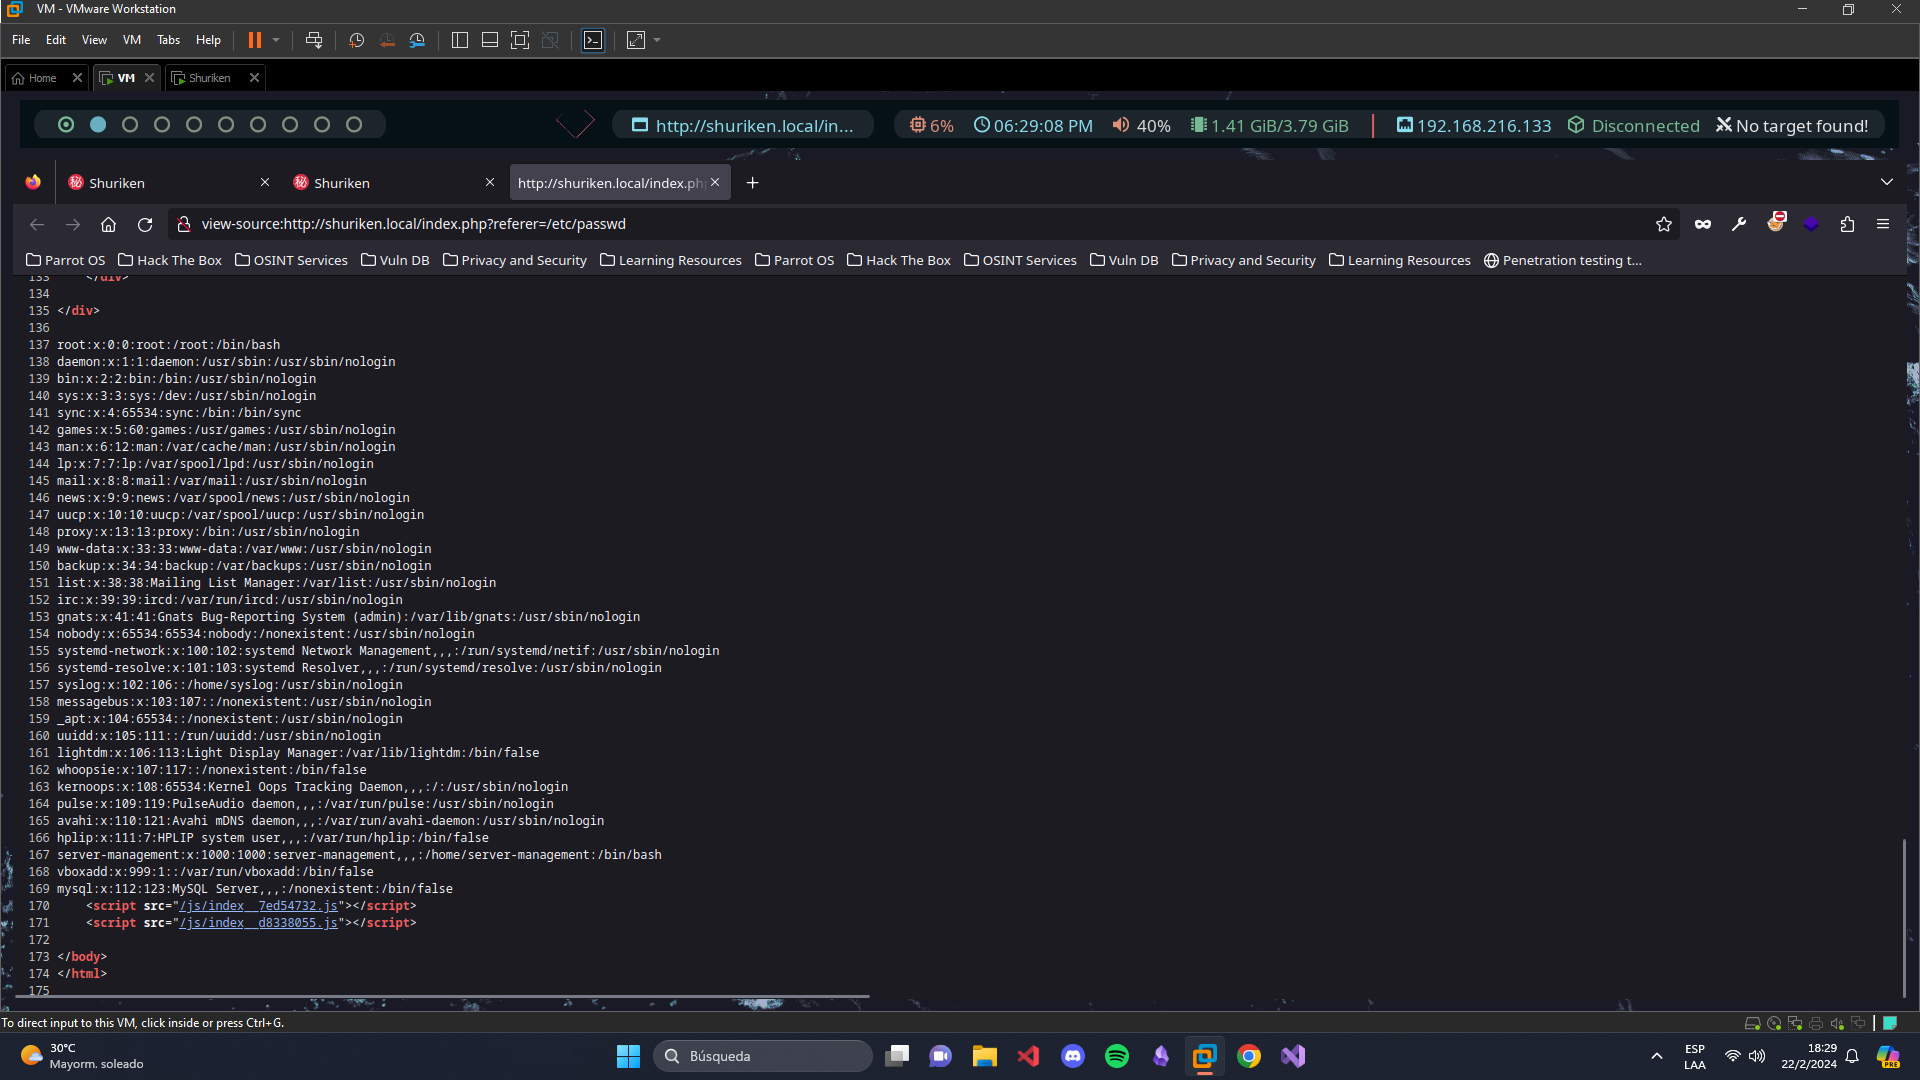1920x1080 pixels.
Task: Select the second filled workspace dot
Action: coord(98,125)
